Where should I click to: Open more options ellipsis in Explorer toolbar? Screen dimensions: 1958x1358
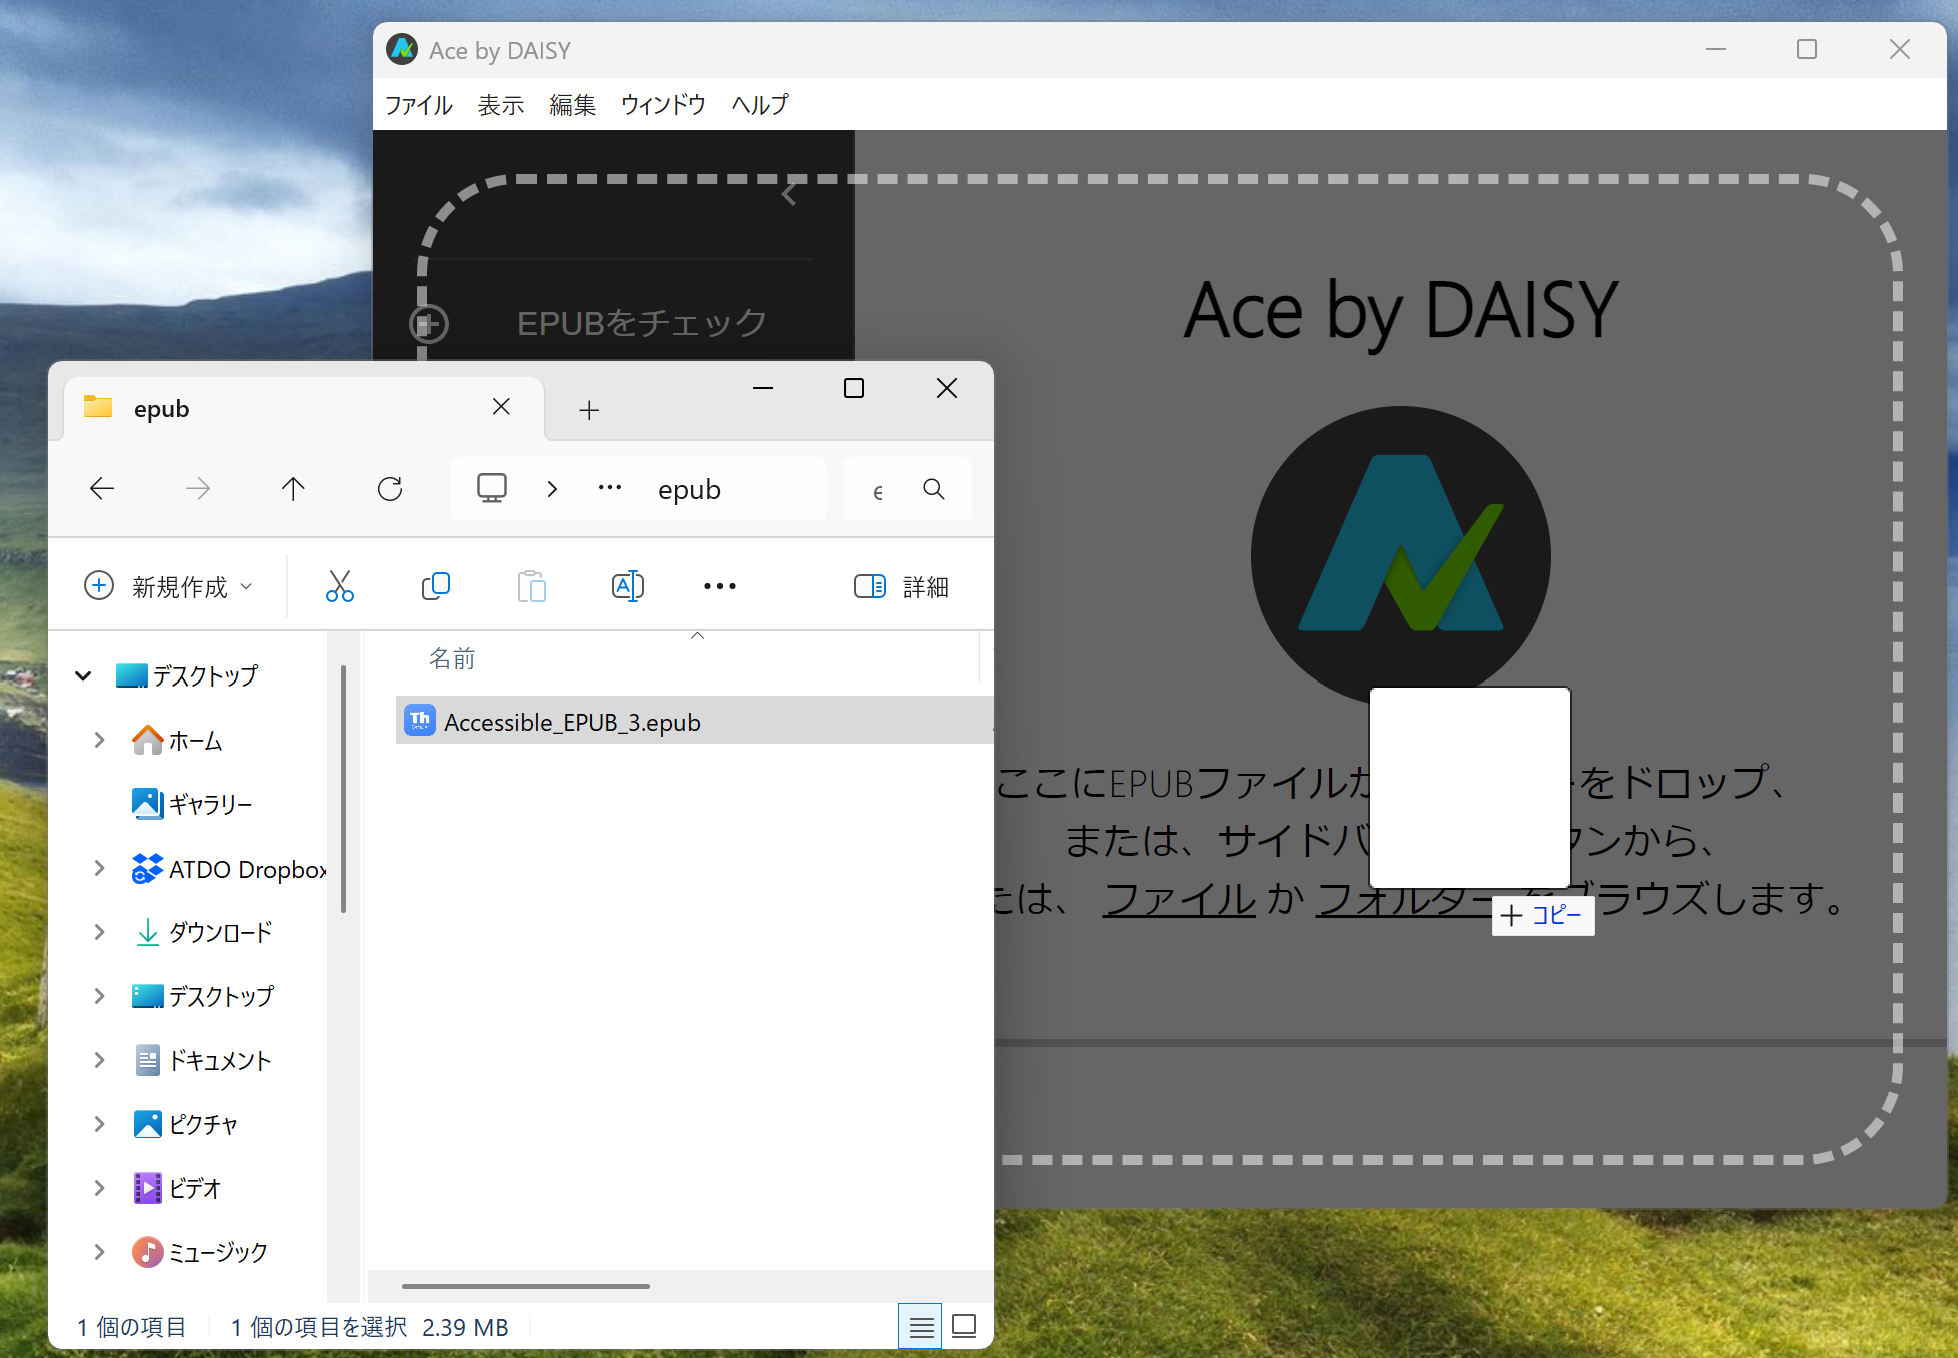pos(720,586)
